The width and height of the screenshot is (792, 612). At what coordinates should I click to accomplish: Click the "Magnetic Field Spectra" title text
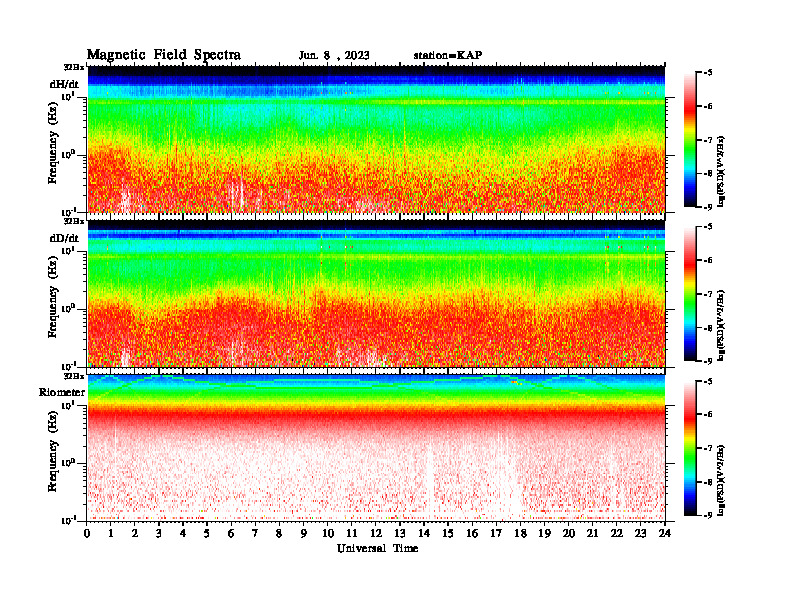164,55
